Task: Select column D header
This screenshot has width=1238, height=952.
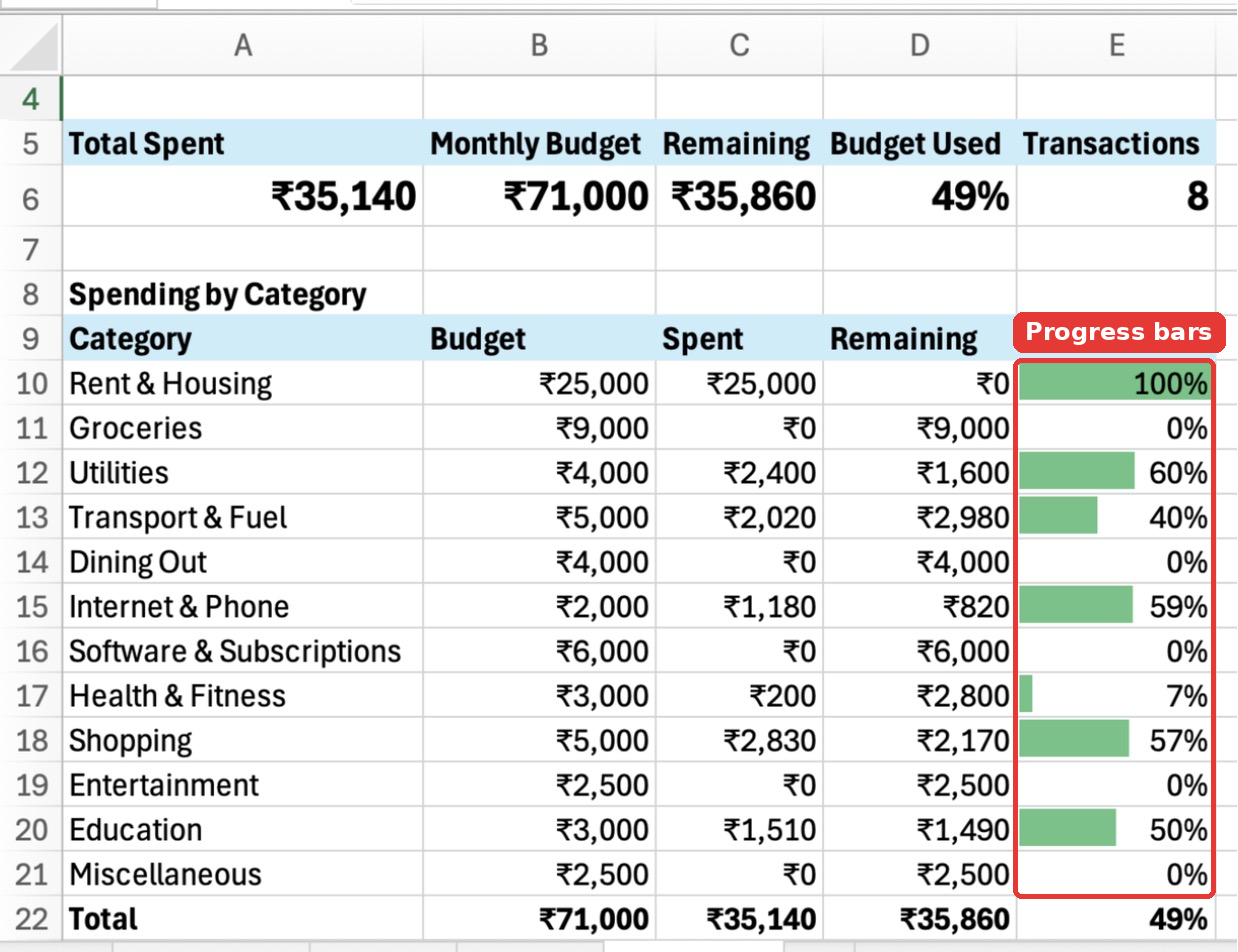Action: (x=920, y=45)
